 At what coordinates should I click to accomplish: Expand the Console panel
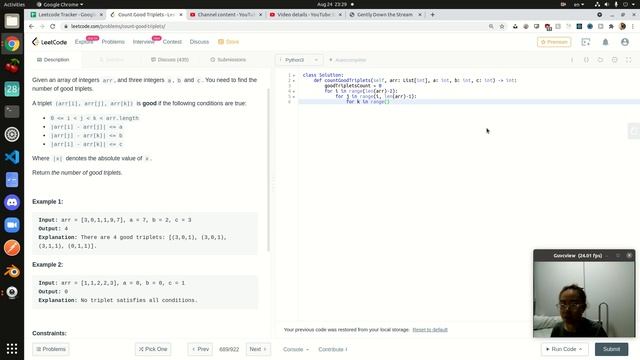tap(296, 349)
